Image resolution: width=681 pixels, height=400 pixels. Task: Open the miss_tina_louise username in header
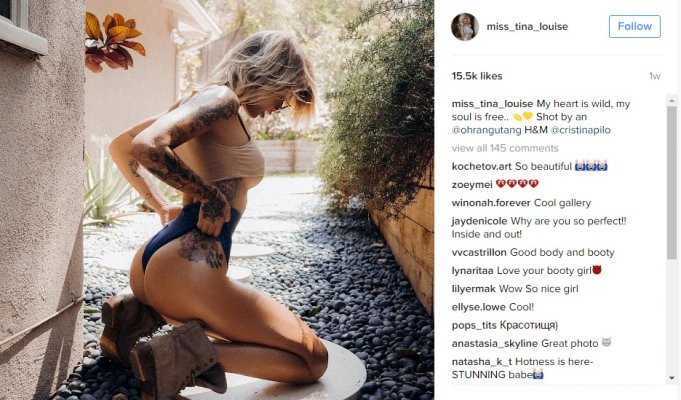click(x=527, y=26)
